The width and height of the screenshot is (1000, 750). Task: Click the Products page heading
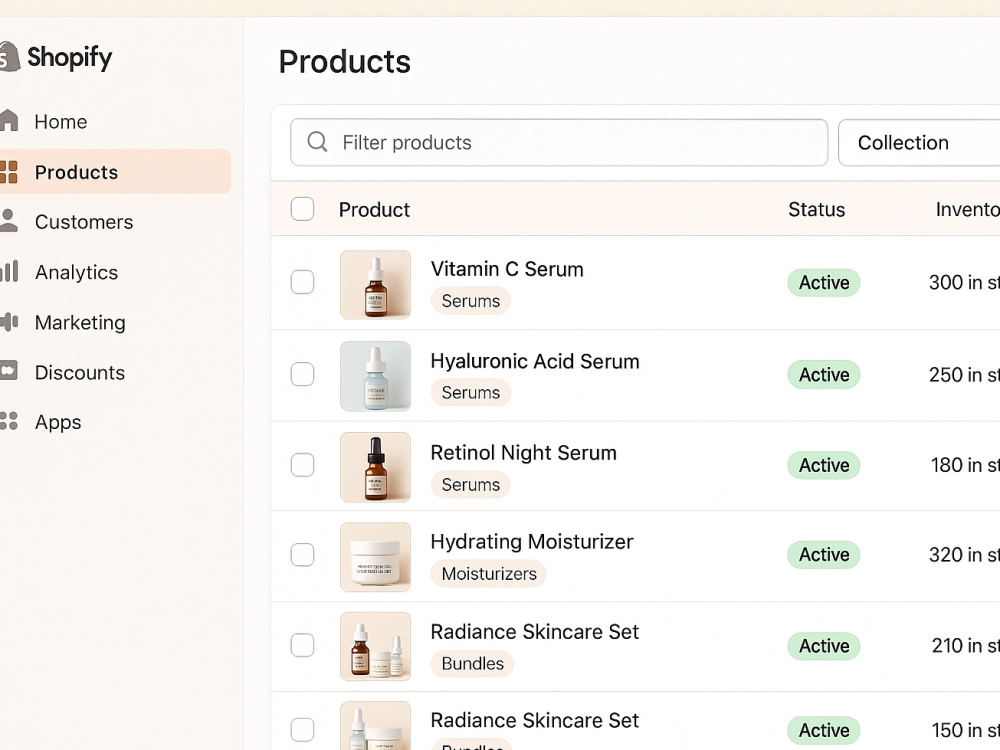tap(344, 62)
